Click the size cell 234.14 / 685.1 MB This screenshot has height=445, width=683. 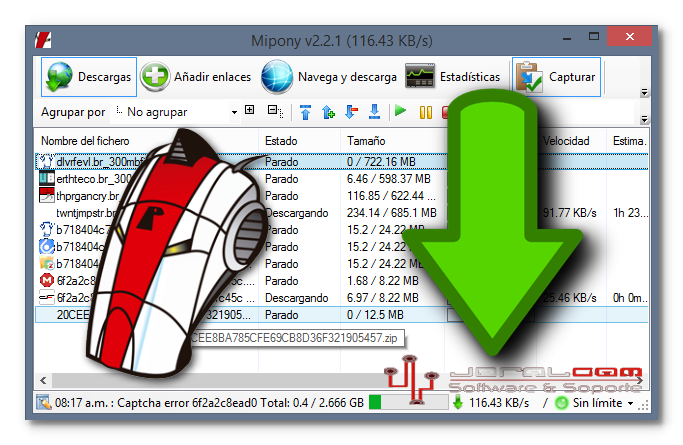(392, 213)
